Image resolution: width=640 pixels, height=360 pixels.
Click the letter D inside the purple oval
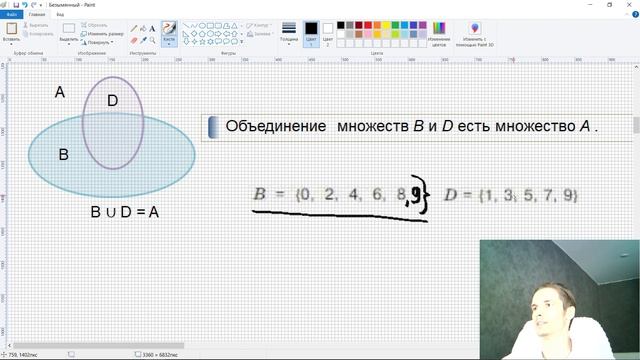113,100
